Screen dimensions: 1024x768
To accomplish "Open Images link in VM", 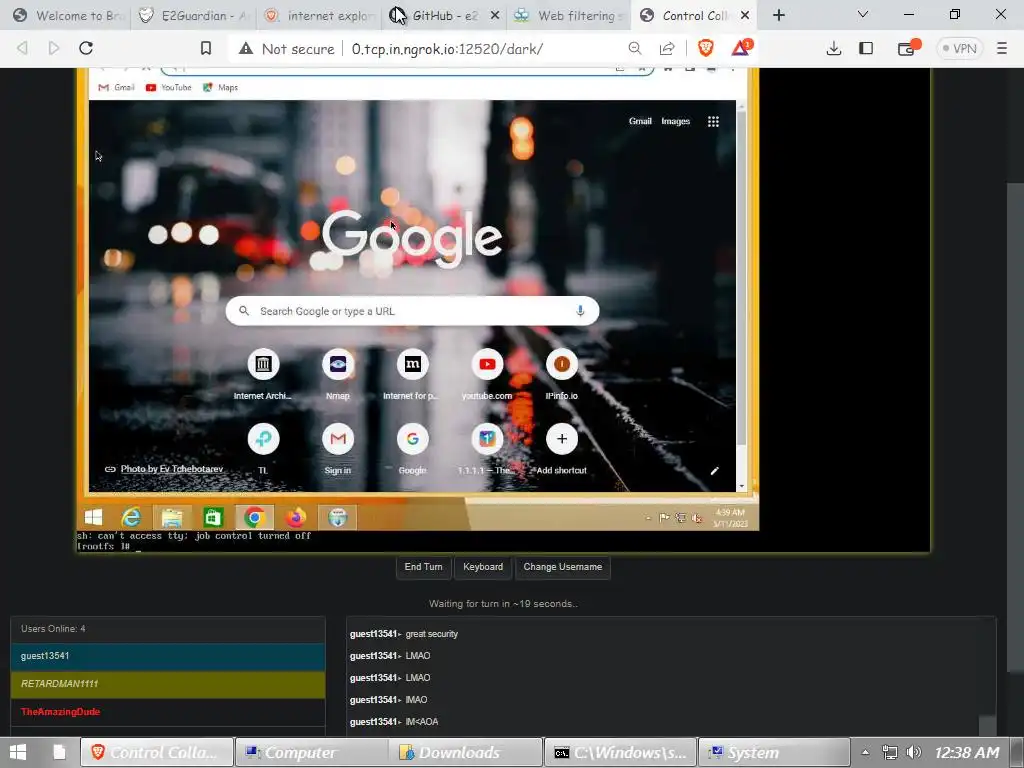I will (x=675, y=121).
